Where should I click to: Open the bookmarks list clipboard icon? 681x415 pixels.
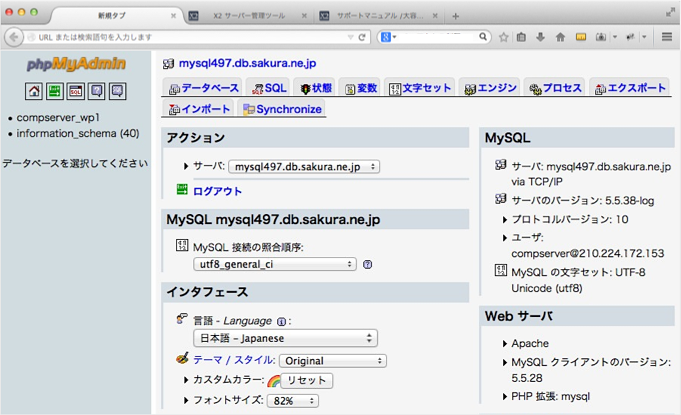pyautogui.click(x=521, y=37)
